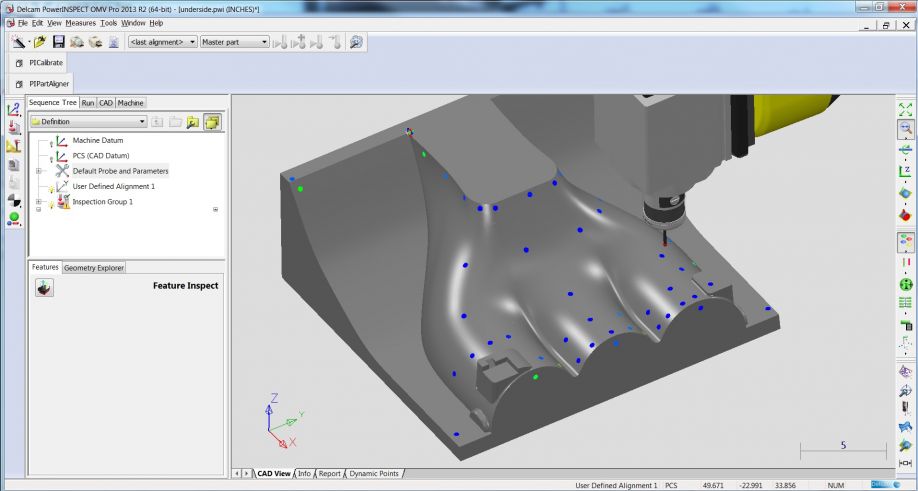Image resolution: width=918 pixels, height=491 pixels.
Task: Select the Machine Datum tree item
Action: click(98, 140)
